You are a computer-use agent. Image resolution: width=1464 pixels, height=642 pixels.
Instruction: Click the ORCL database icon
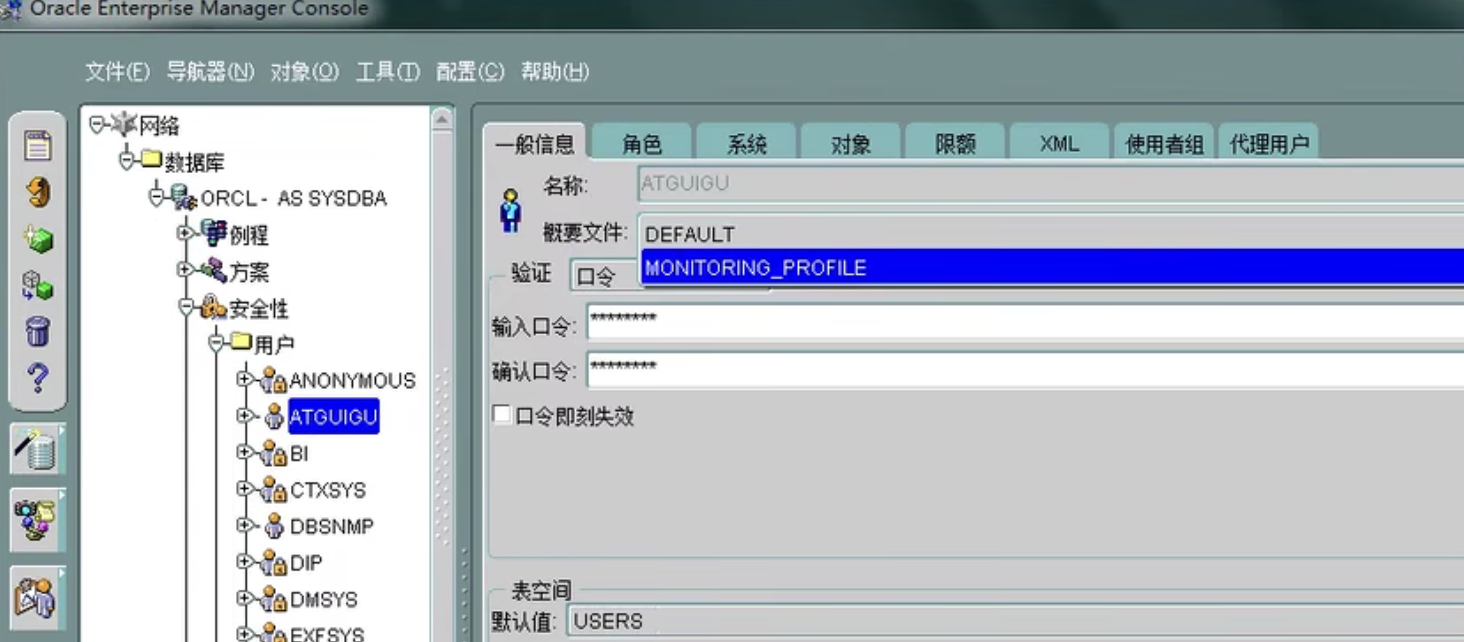pyautogui.click(x=183, y=197)
